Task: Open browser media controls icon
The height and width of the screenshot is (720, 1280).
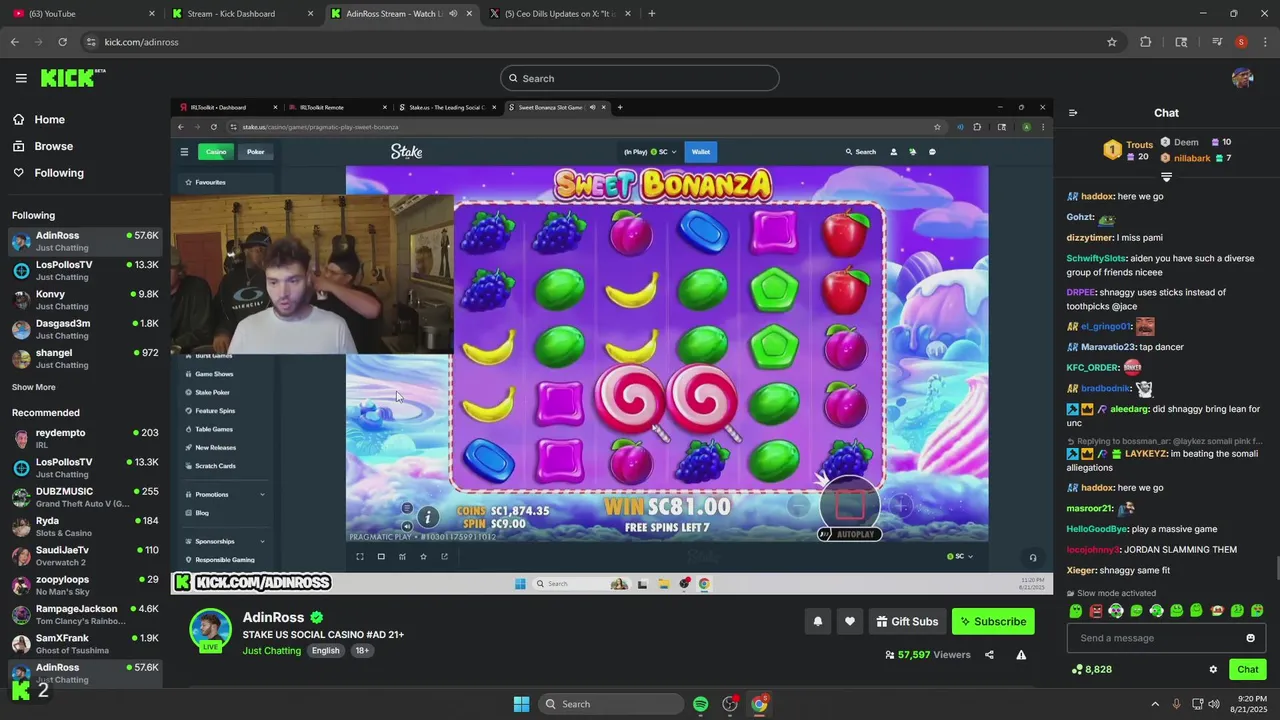Action: coord(1217,42)
